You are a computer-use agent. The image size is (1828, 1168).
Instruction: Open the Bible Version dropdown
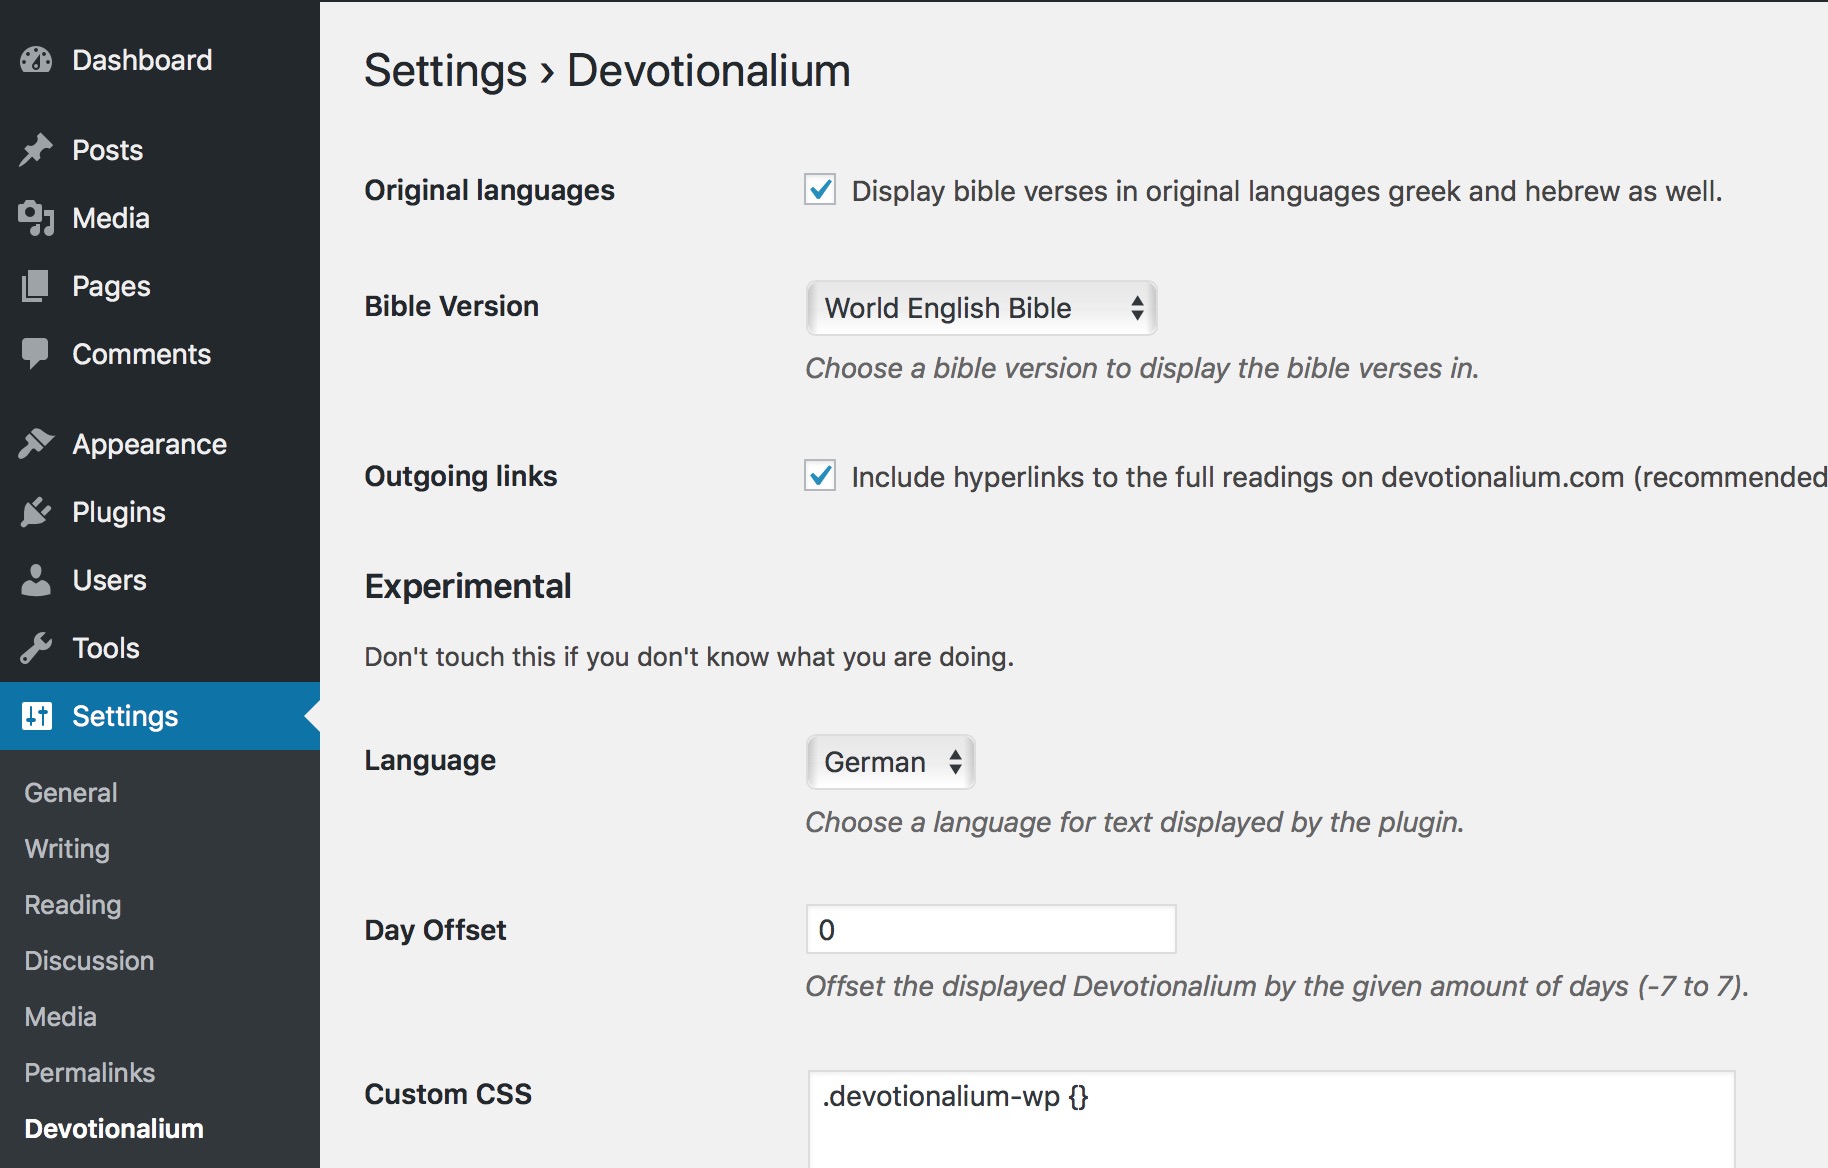[x=981, y=308]
